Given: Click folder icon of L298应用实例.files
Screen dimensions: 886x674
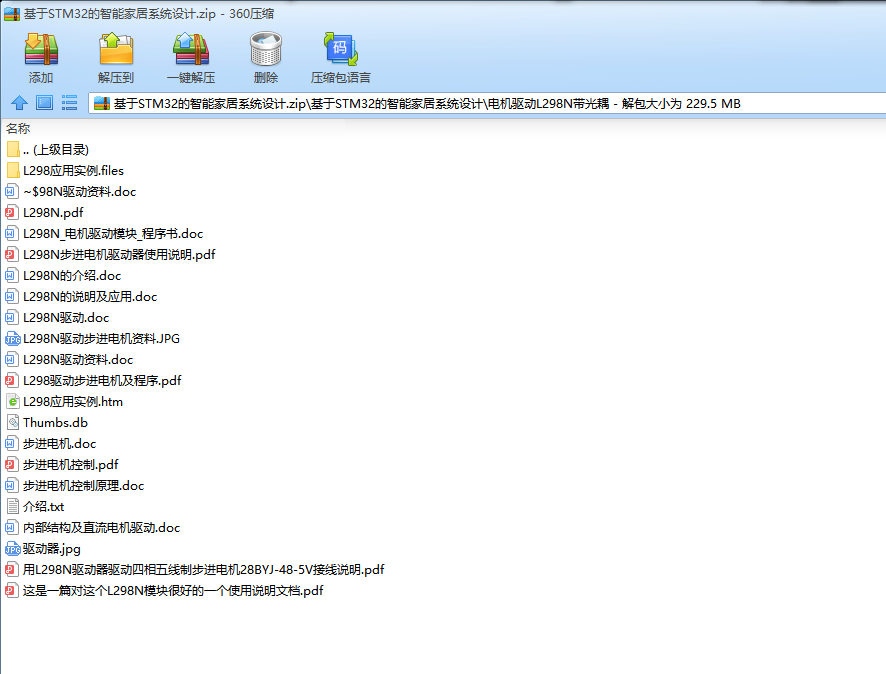Looking at the screenshot, I should [x=13, y=171].
